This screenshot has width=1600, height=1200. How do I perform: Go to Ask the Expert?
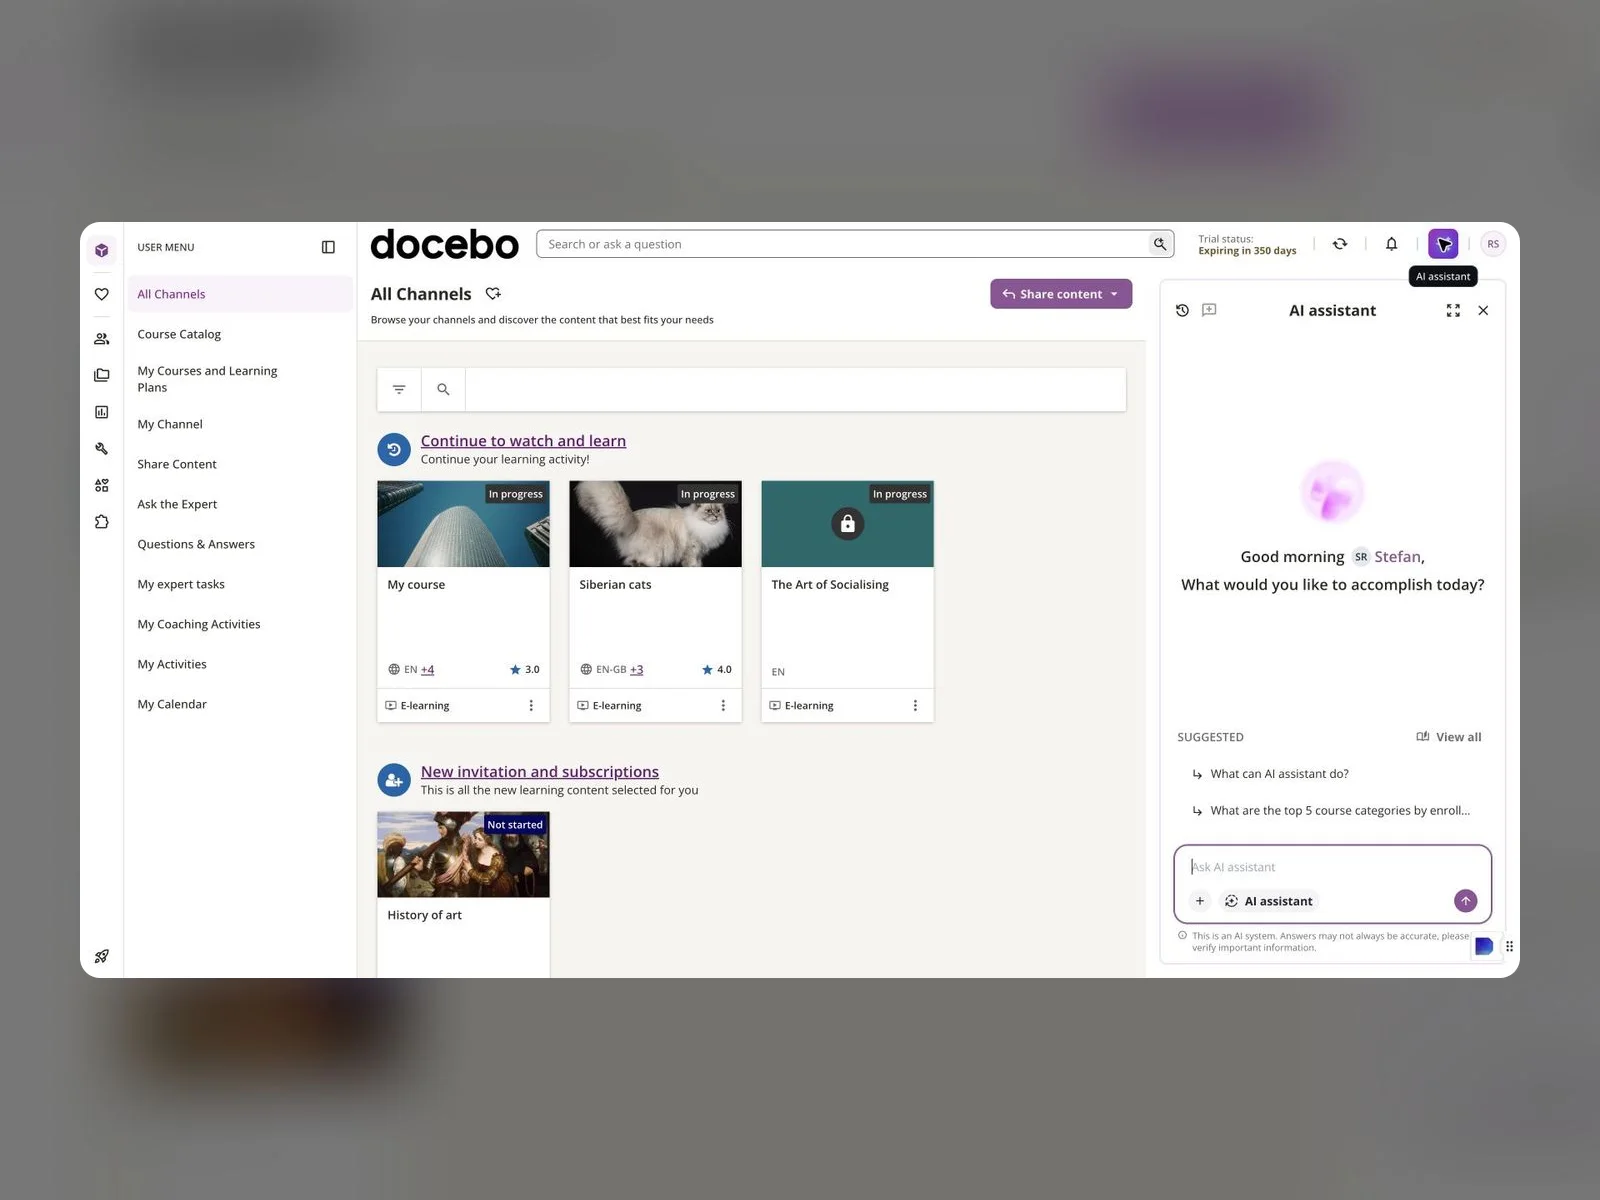coord(177,504)
